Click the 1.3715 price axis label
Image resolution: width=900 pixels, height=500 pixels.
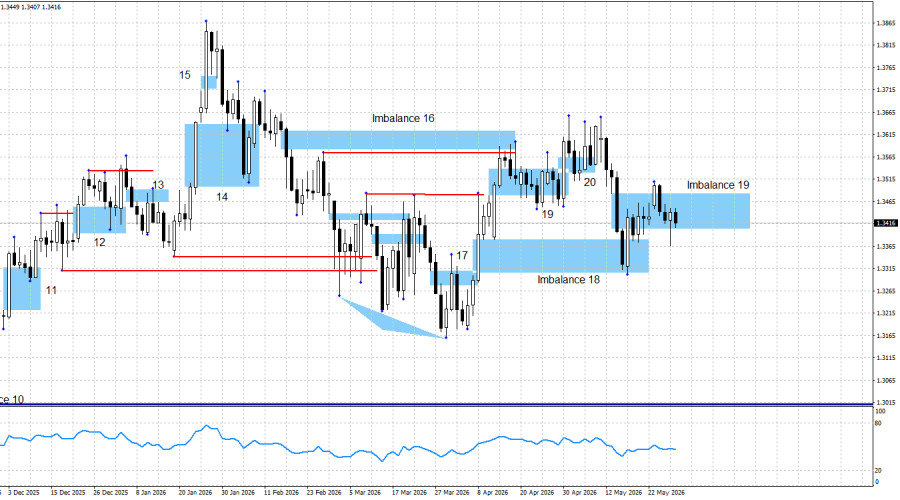coord(886,90)
